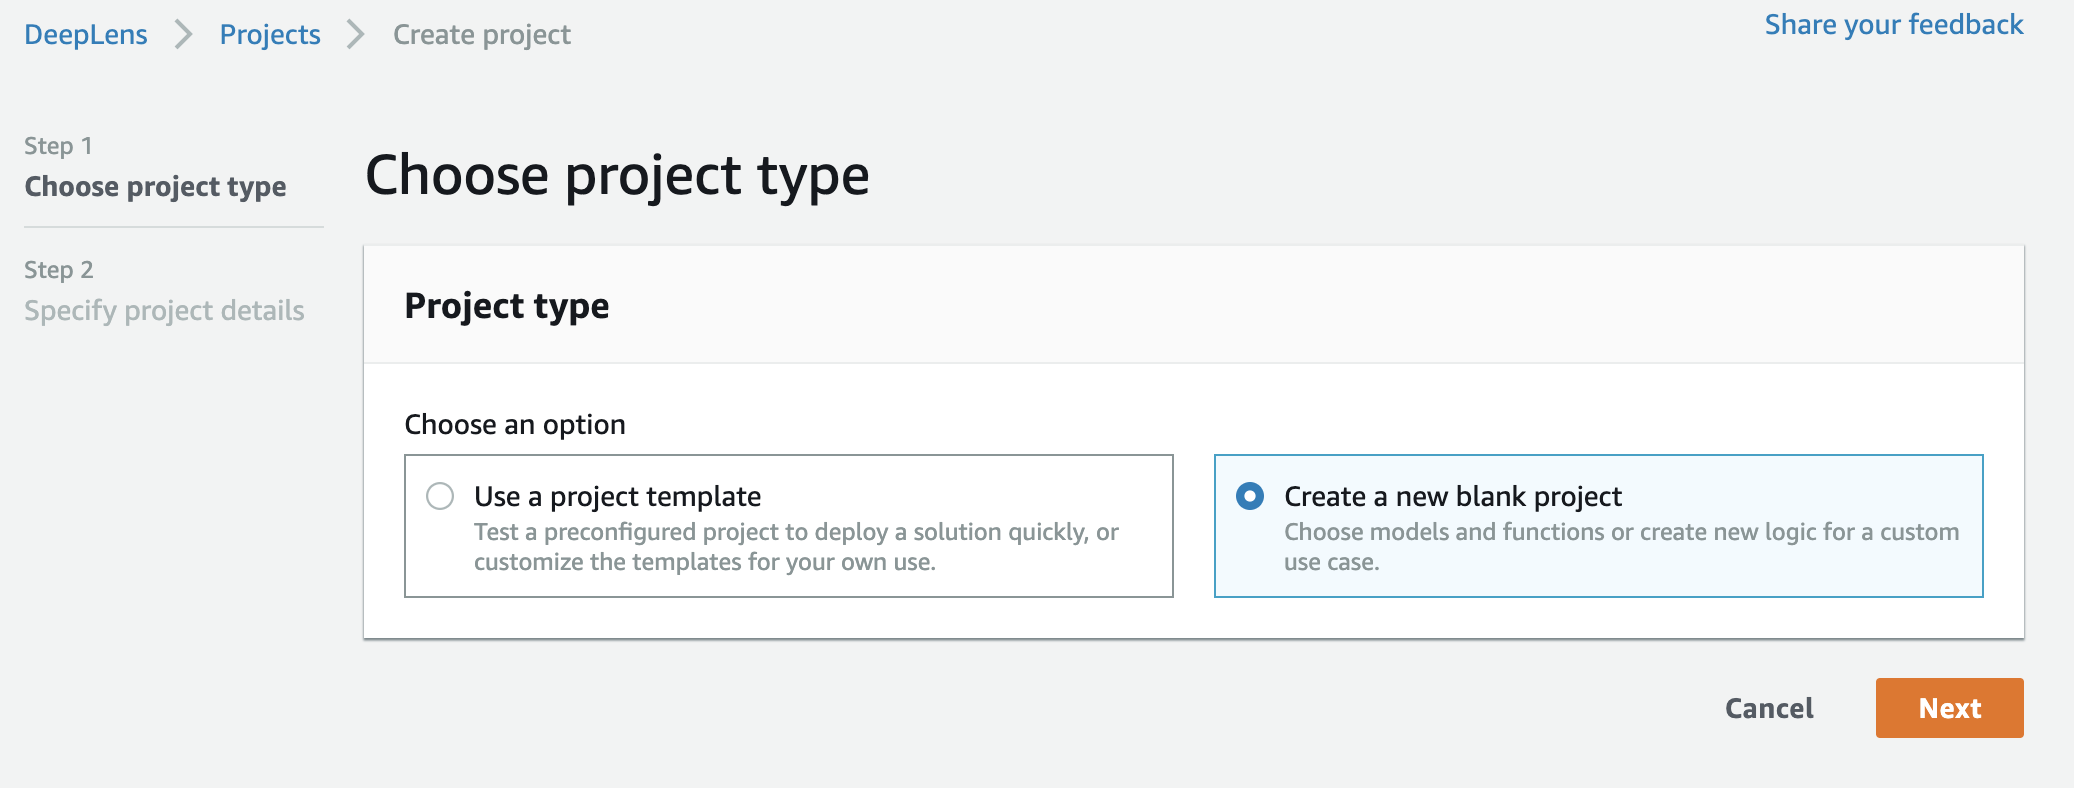Click the Project type section header
The width and height of the screenshot is (2074, 788).
(507, 306)
